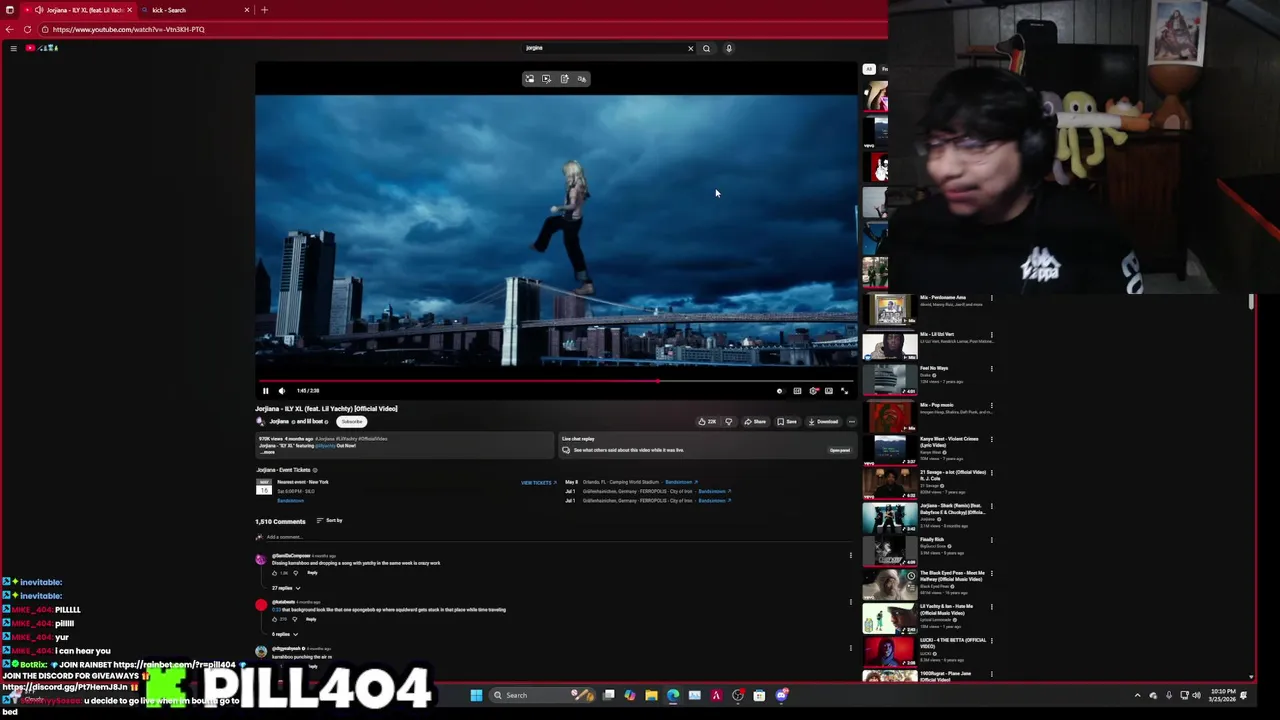This screenshot has height=720, width=1280.
Task: Open the Sort by comments dropdown
Action: (x=330, y=520)
